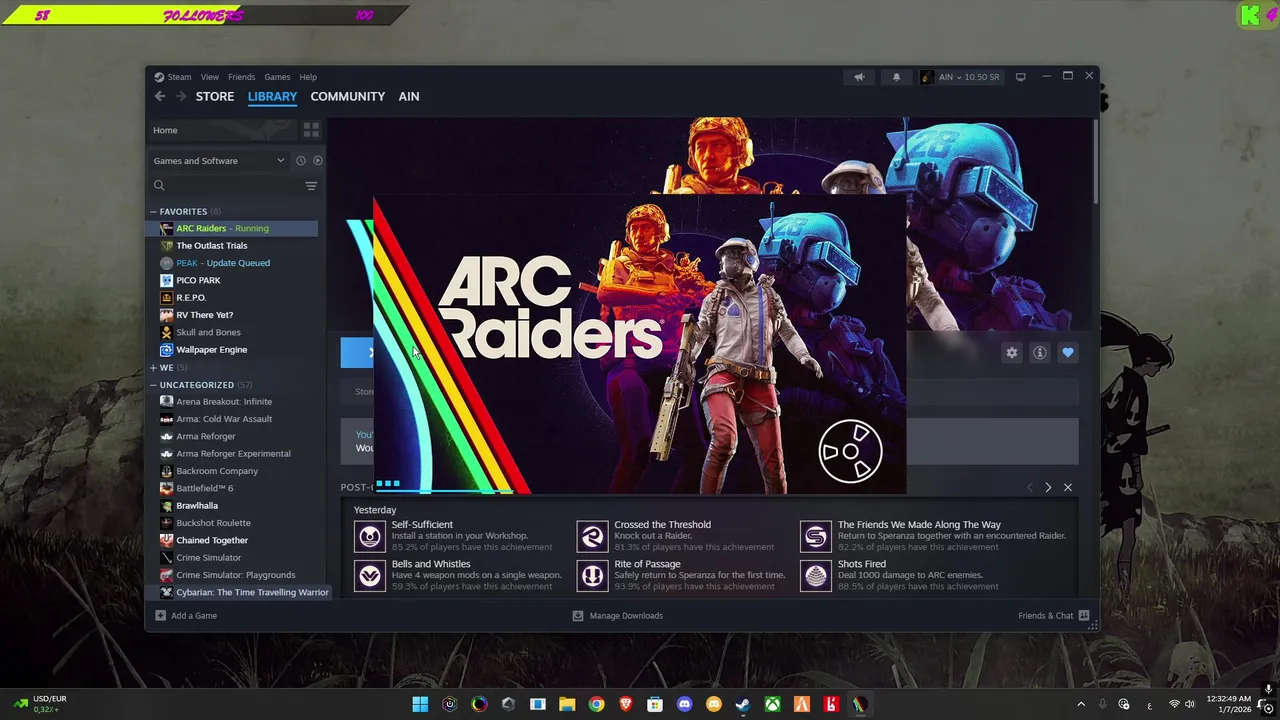The image size is (1280, 720).
Task: Open the Help menu
Action: coord(308,77)
